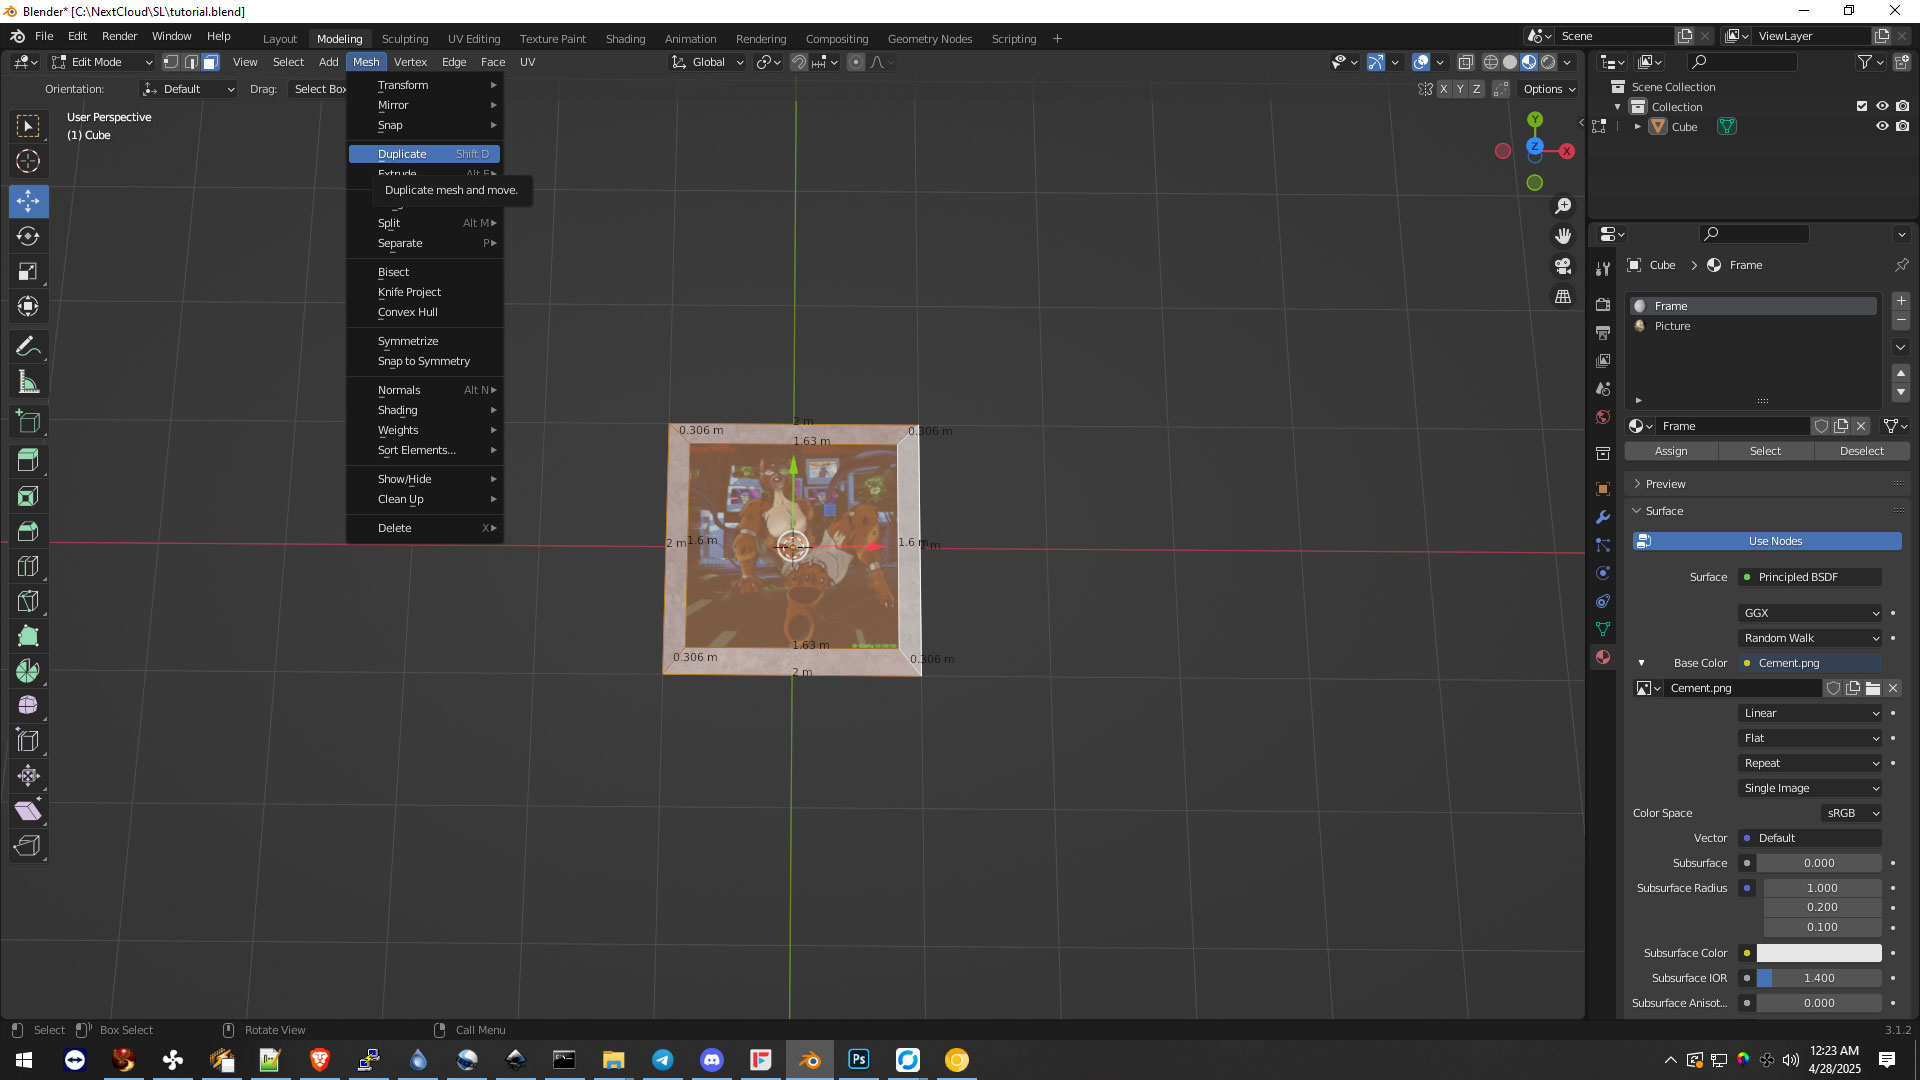Select the Smooth tool

coord(28,706)
